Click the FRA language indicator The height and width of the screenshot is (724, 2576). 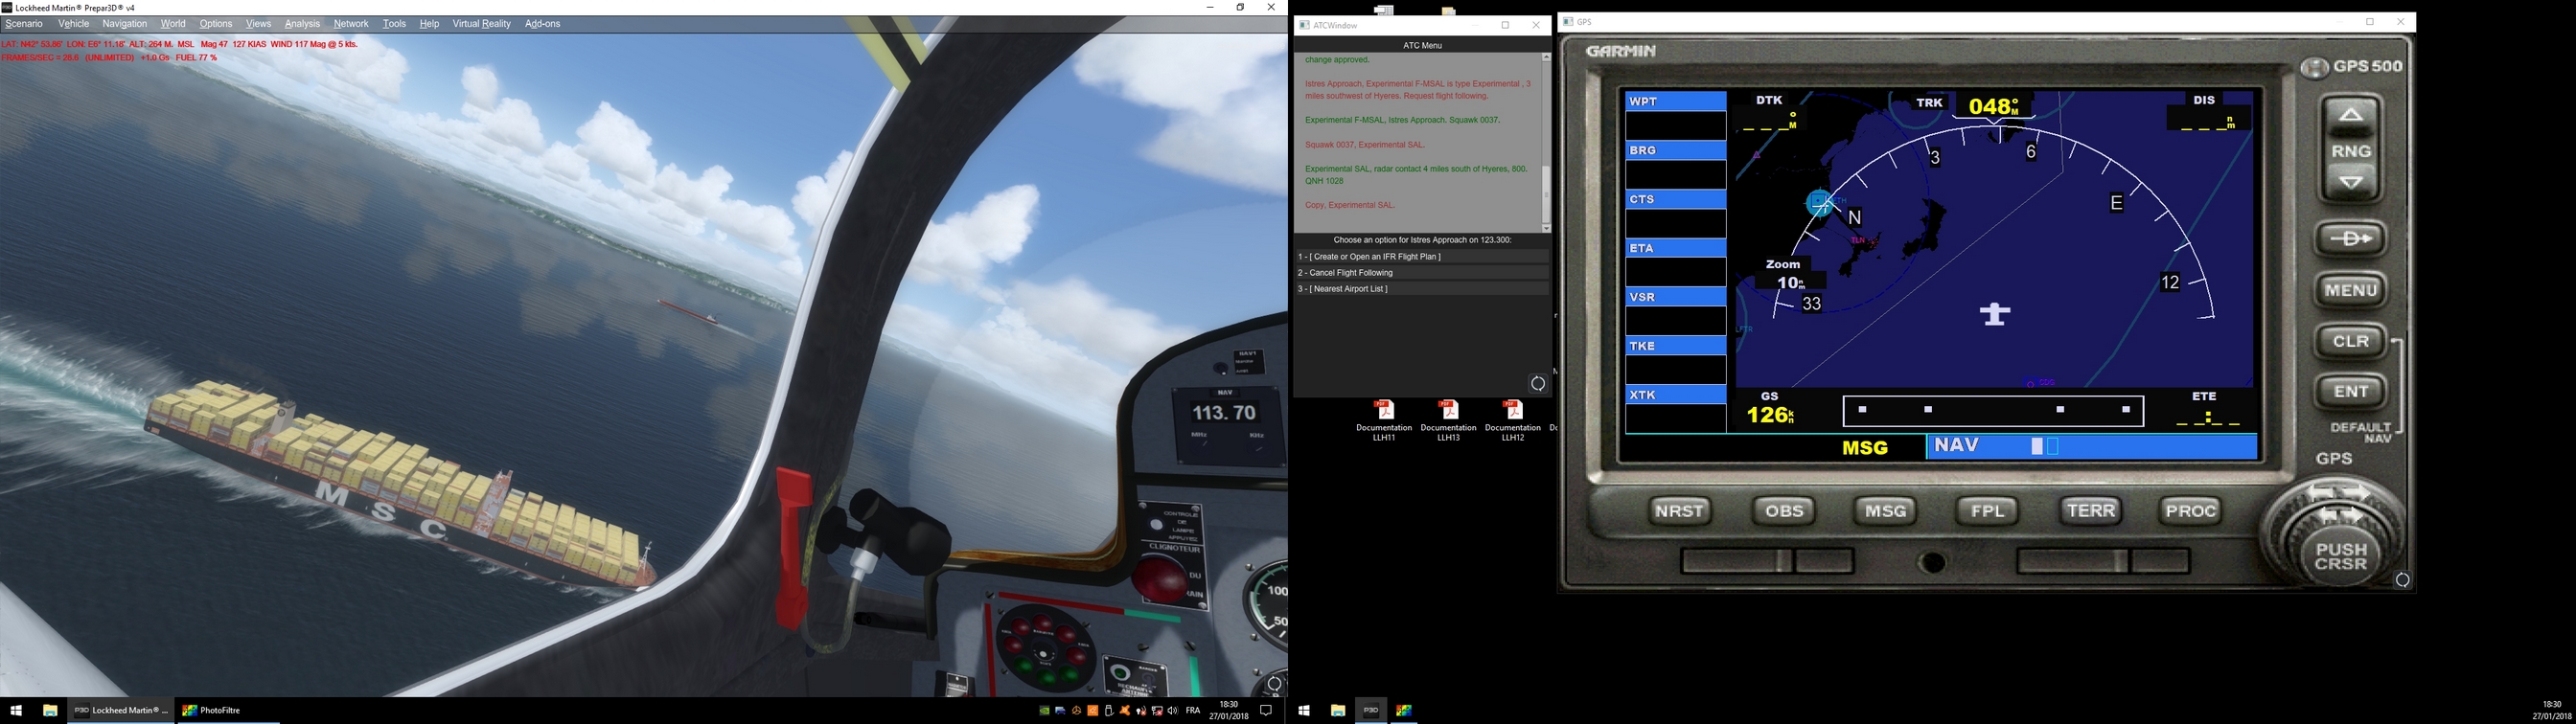1193,711
